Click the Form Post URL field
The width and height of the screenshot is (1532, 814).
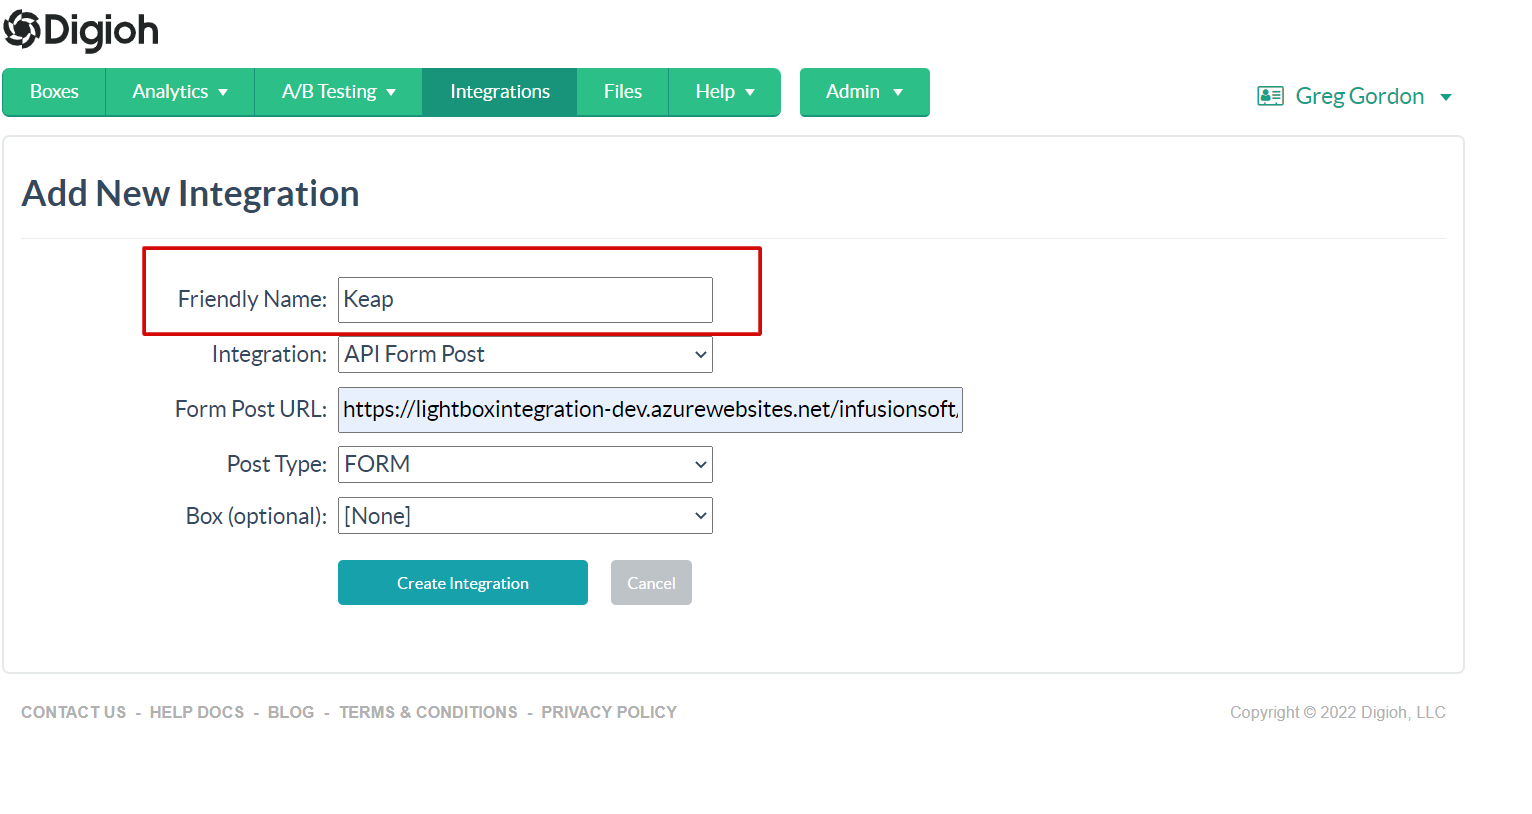point(650,410)
